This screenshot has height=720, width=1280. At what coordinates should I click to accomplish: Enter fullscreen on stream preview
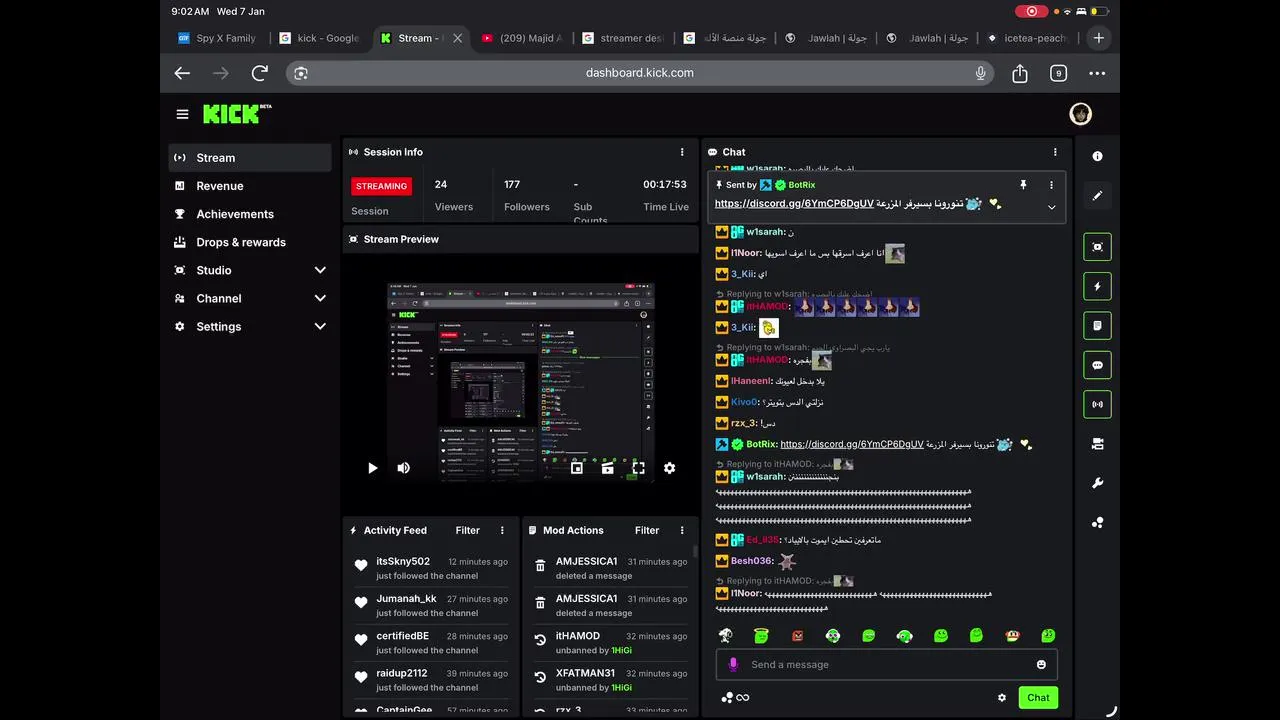638,467
